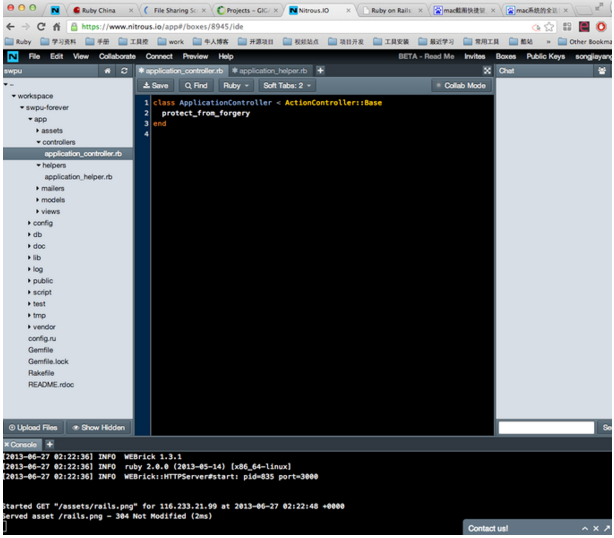Click the chat message input field
This screenshot has height=538, width=614.
(x=545, y=427)
